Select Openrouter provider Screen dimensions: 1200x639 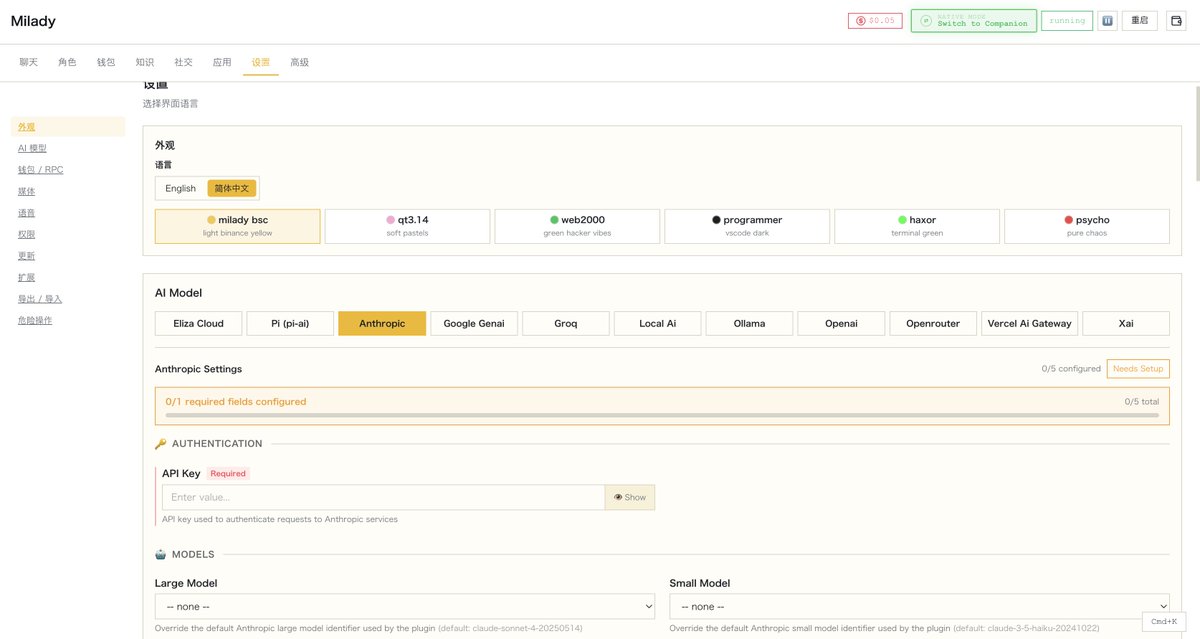point(933,323)
